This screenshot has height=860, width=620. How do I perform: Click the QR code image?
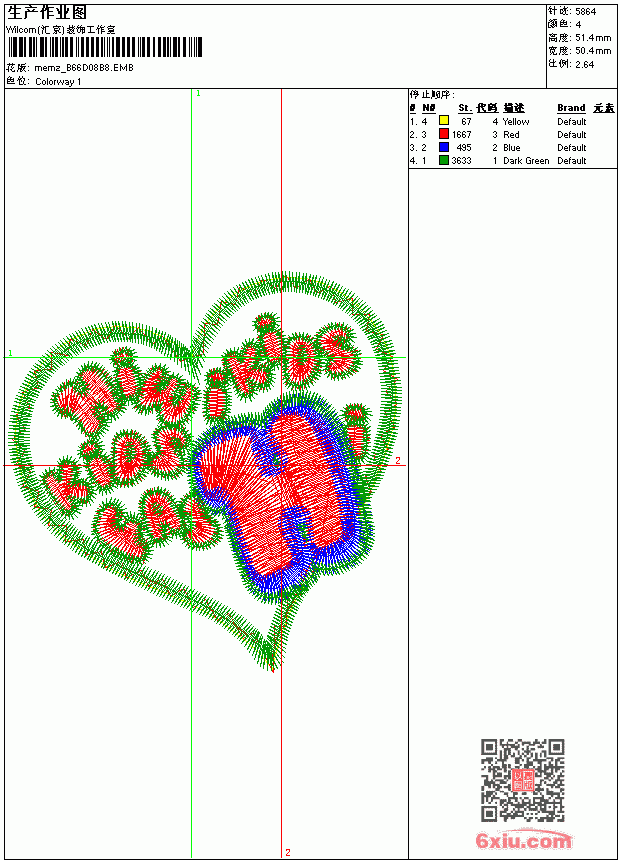pyautogui.click(x=523, y=780)
